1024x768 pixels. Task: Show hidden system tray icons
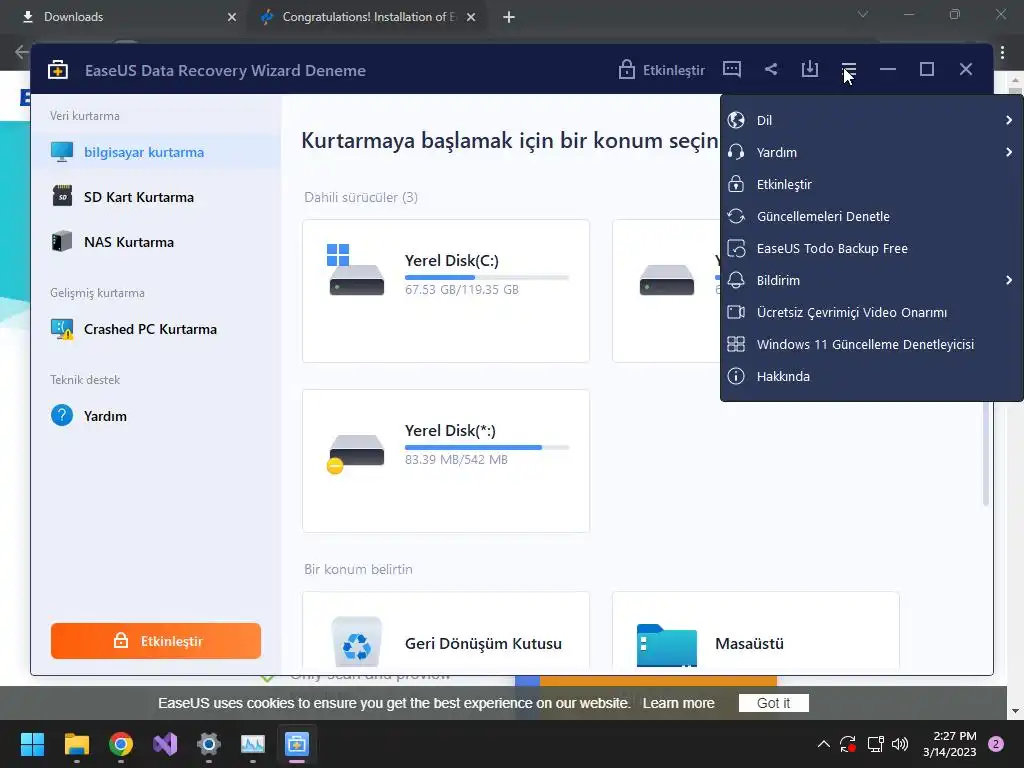[x=824, y=744]
